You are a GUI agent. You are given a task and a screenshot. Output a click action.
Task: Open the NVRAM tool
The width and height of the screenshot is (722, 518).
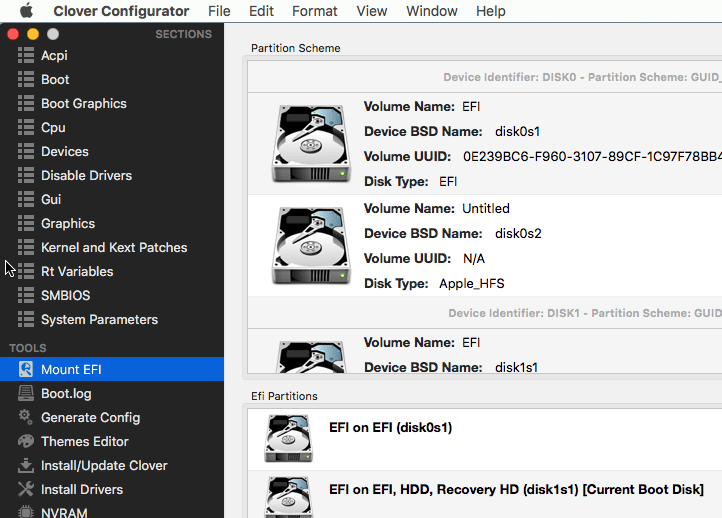tap(112, 510)
